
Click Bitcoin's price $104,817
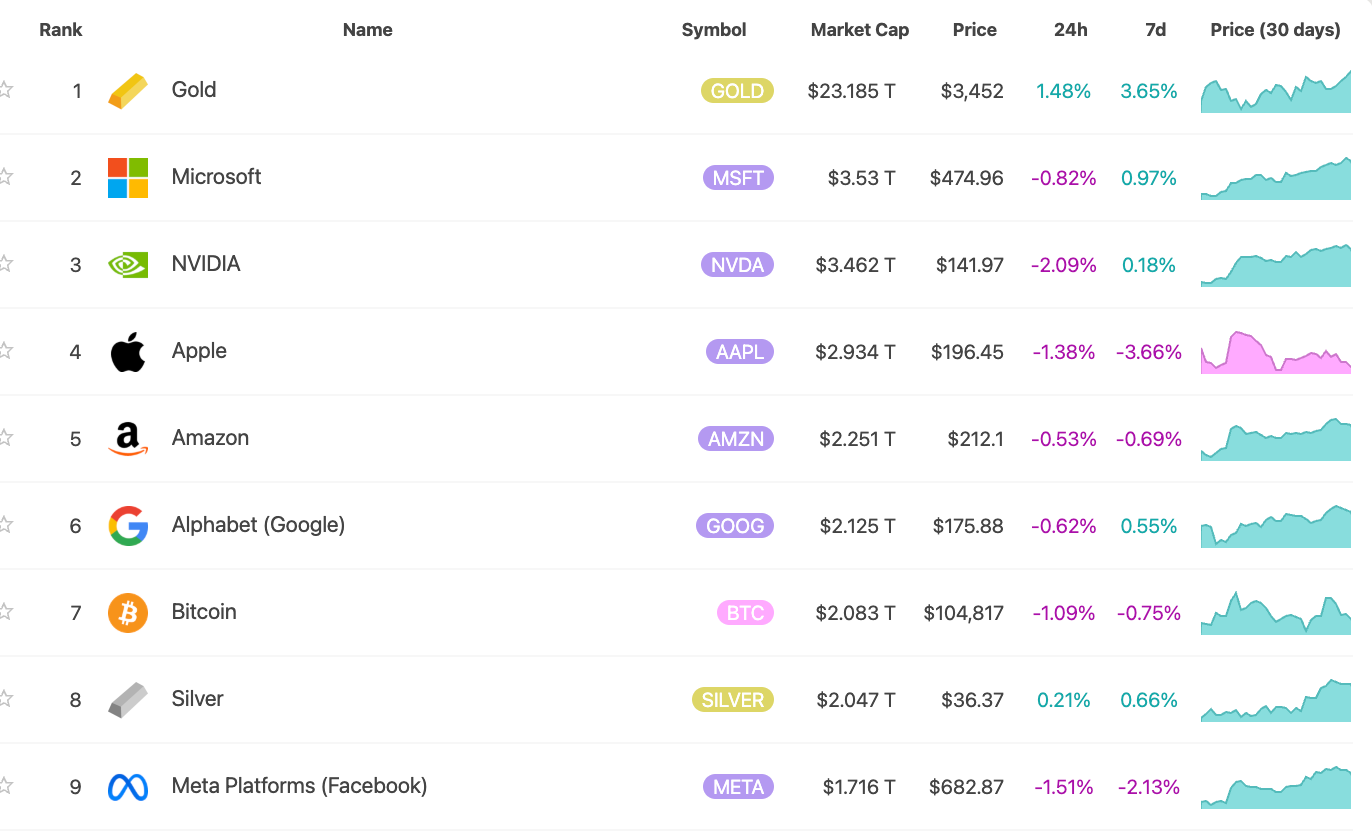pyautogui.click(x=964, y=613)
